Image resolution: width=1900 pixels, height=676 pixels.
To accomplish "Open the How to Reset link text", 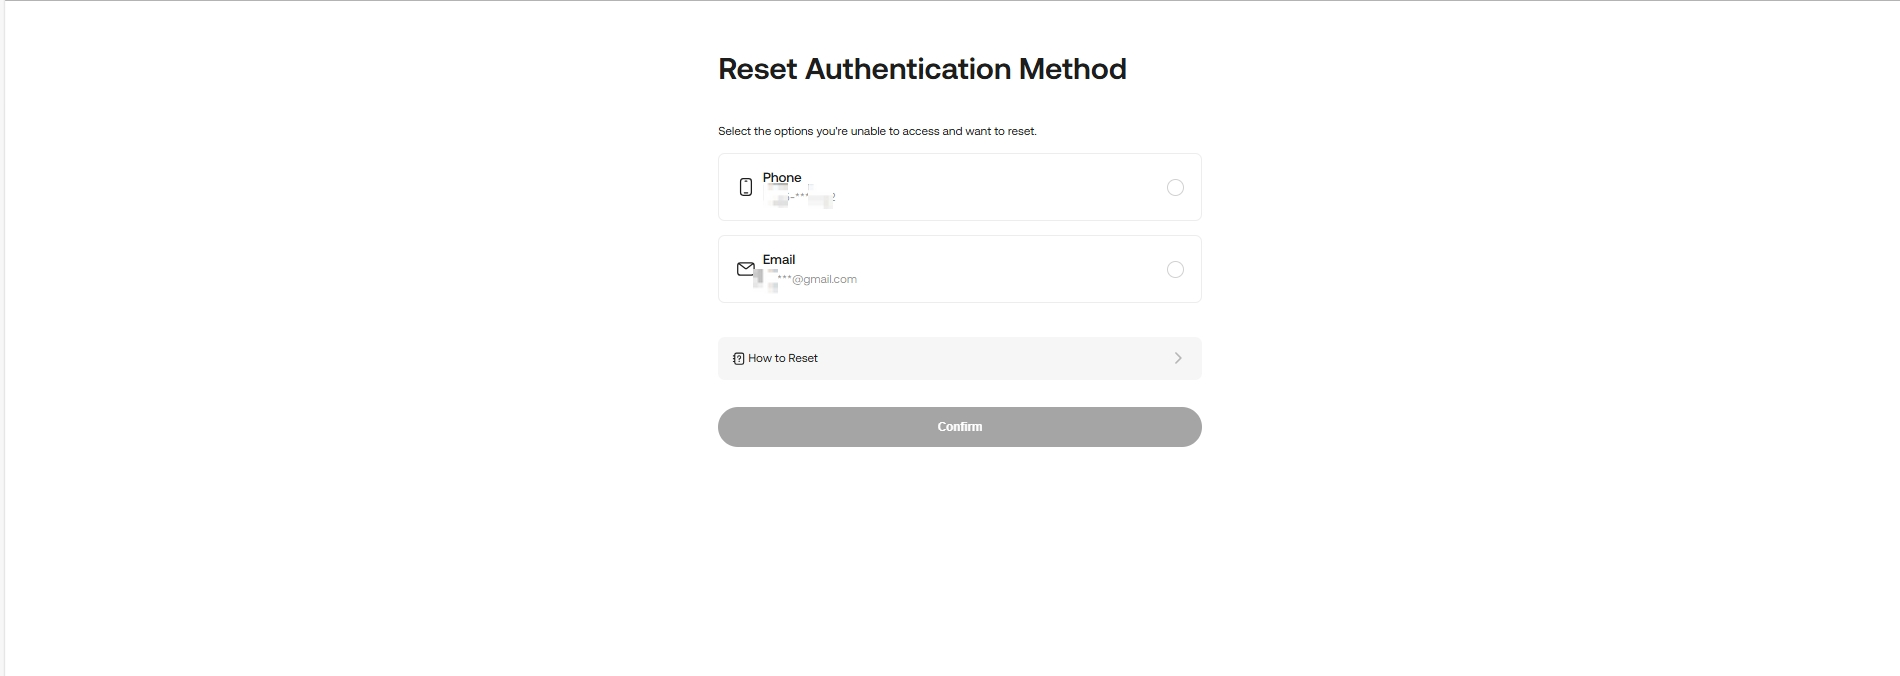I will point(783,358).
